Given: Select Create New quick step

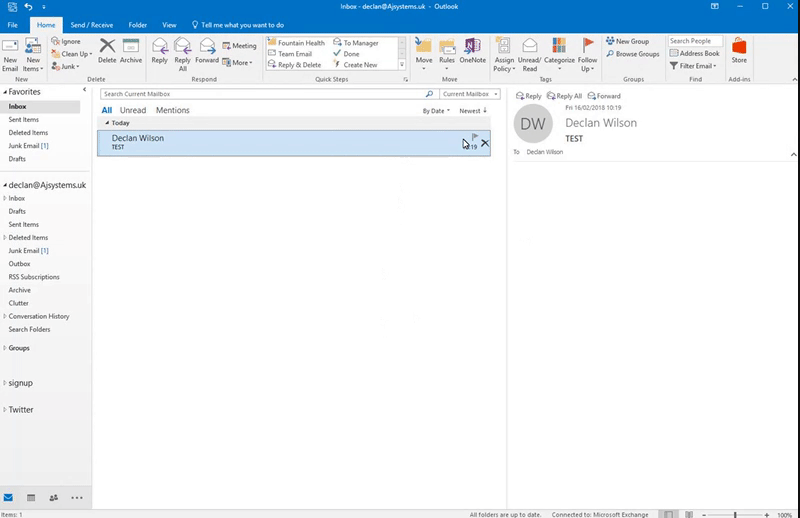Looking at the screenshot, I should (x=356, y=65).
